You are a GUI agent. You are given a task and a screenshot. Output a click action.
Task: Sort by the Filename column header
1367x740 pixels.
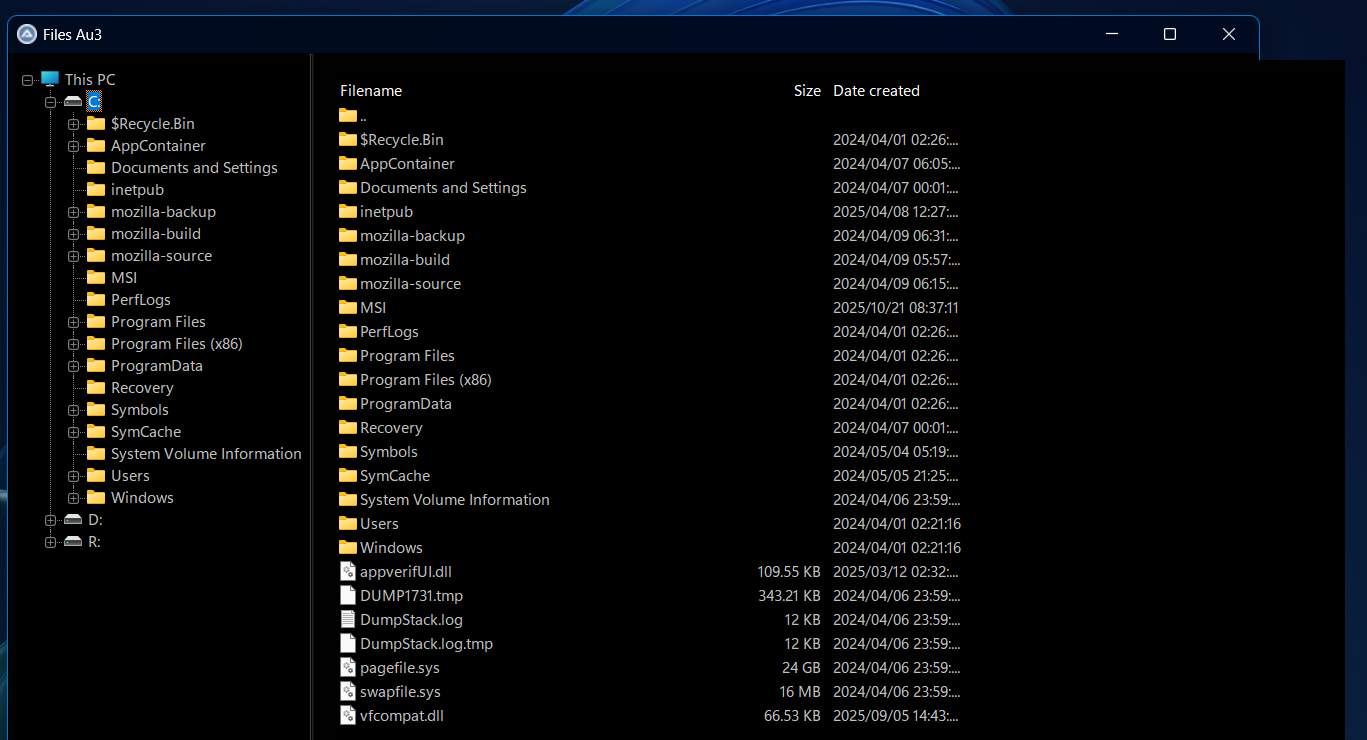click(x=371, y=91)
